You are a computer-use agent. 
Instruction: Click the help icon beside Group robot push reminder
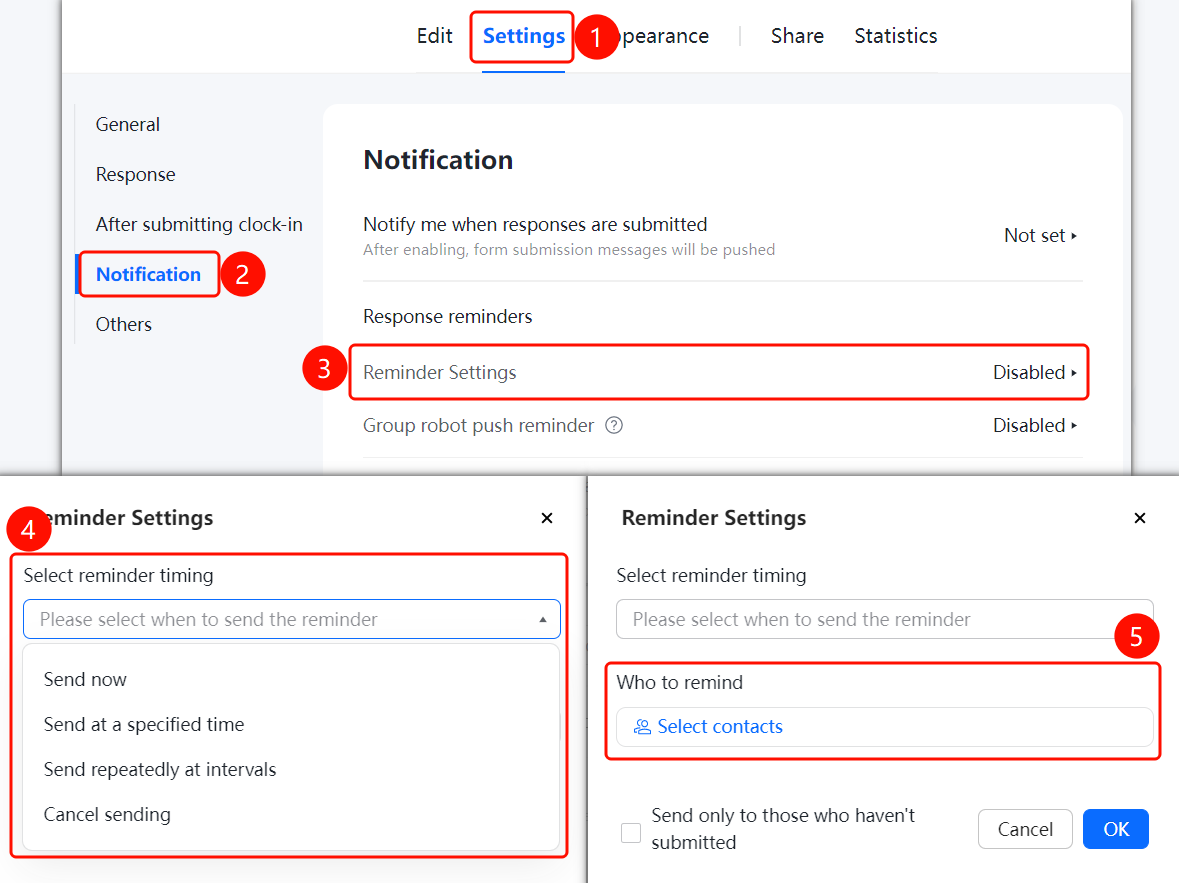click(614, 426)
